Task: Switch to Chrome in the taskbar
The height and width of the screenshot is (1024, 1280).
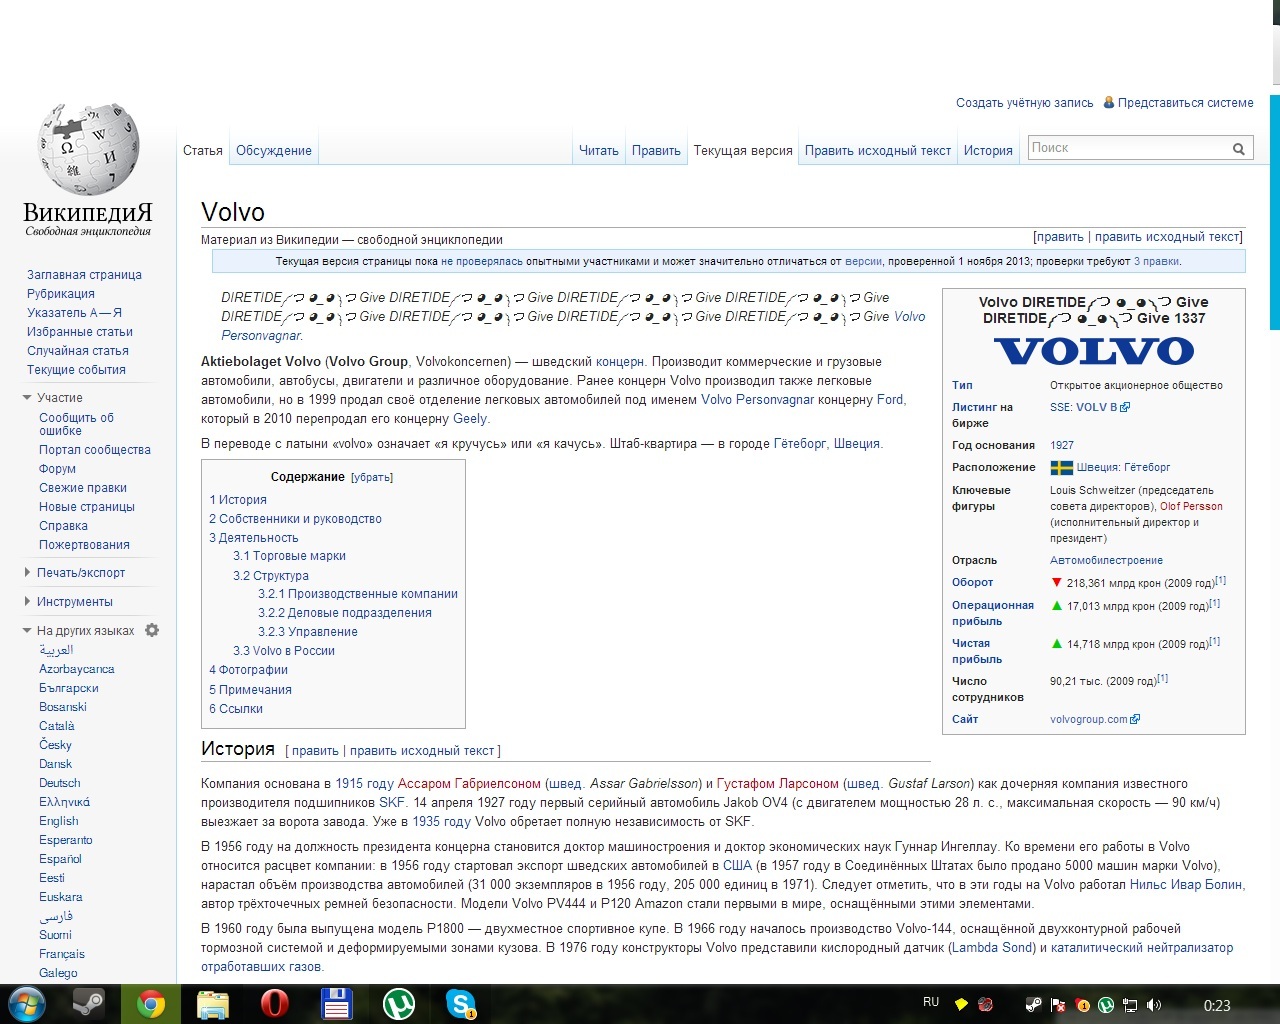Action: pyautogui.click(x=151, y=1003)
